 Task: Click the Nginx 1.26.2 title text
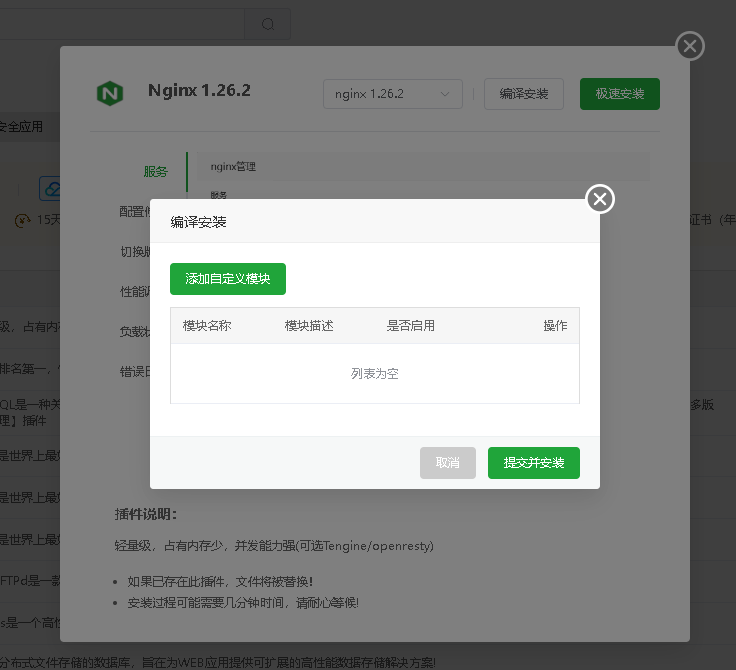[199, 90]
